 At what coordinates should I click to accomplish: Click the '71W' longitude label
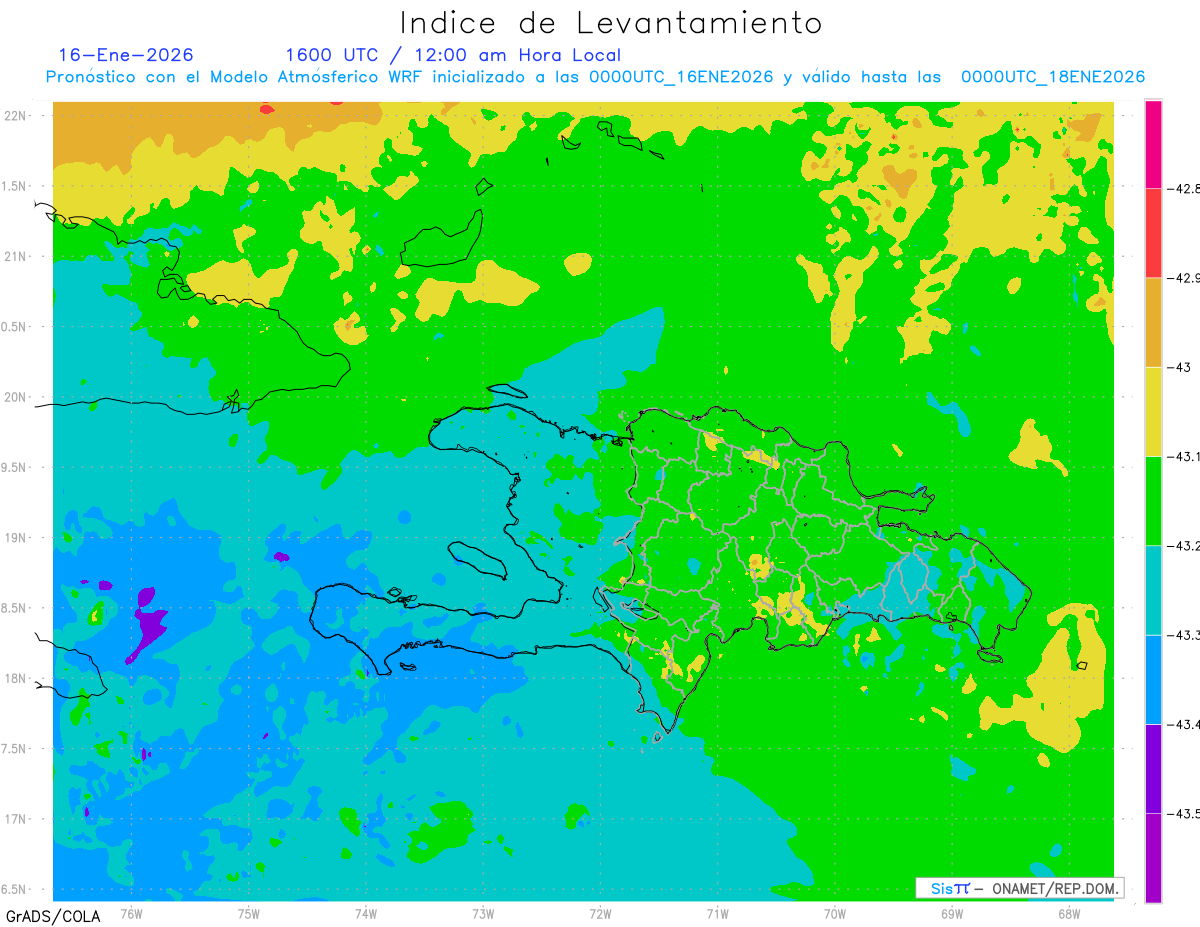click(717, 912)
